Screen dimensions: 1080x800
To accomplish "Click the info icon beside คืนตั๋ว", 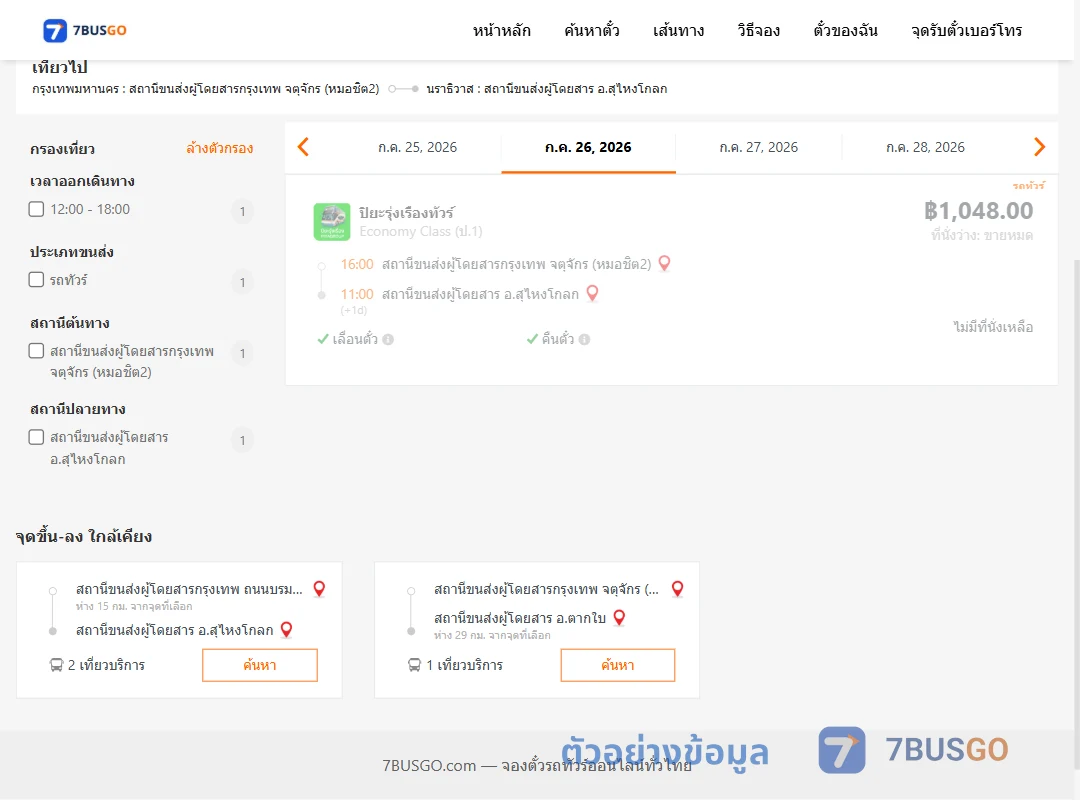I will 585,339.
